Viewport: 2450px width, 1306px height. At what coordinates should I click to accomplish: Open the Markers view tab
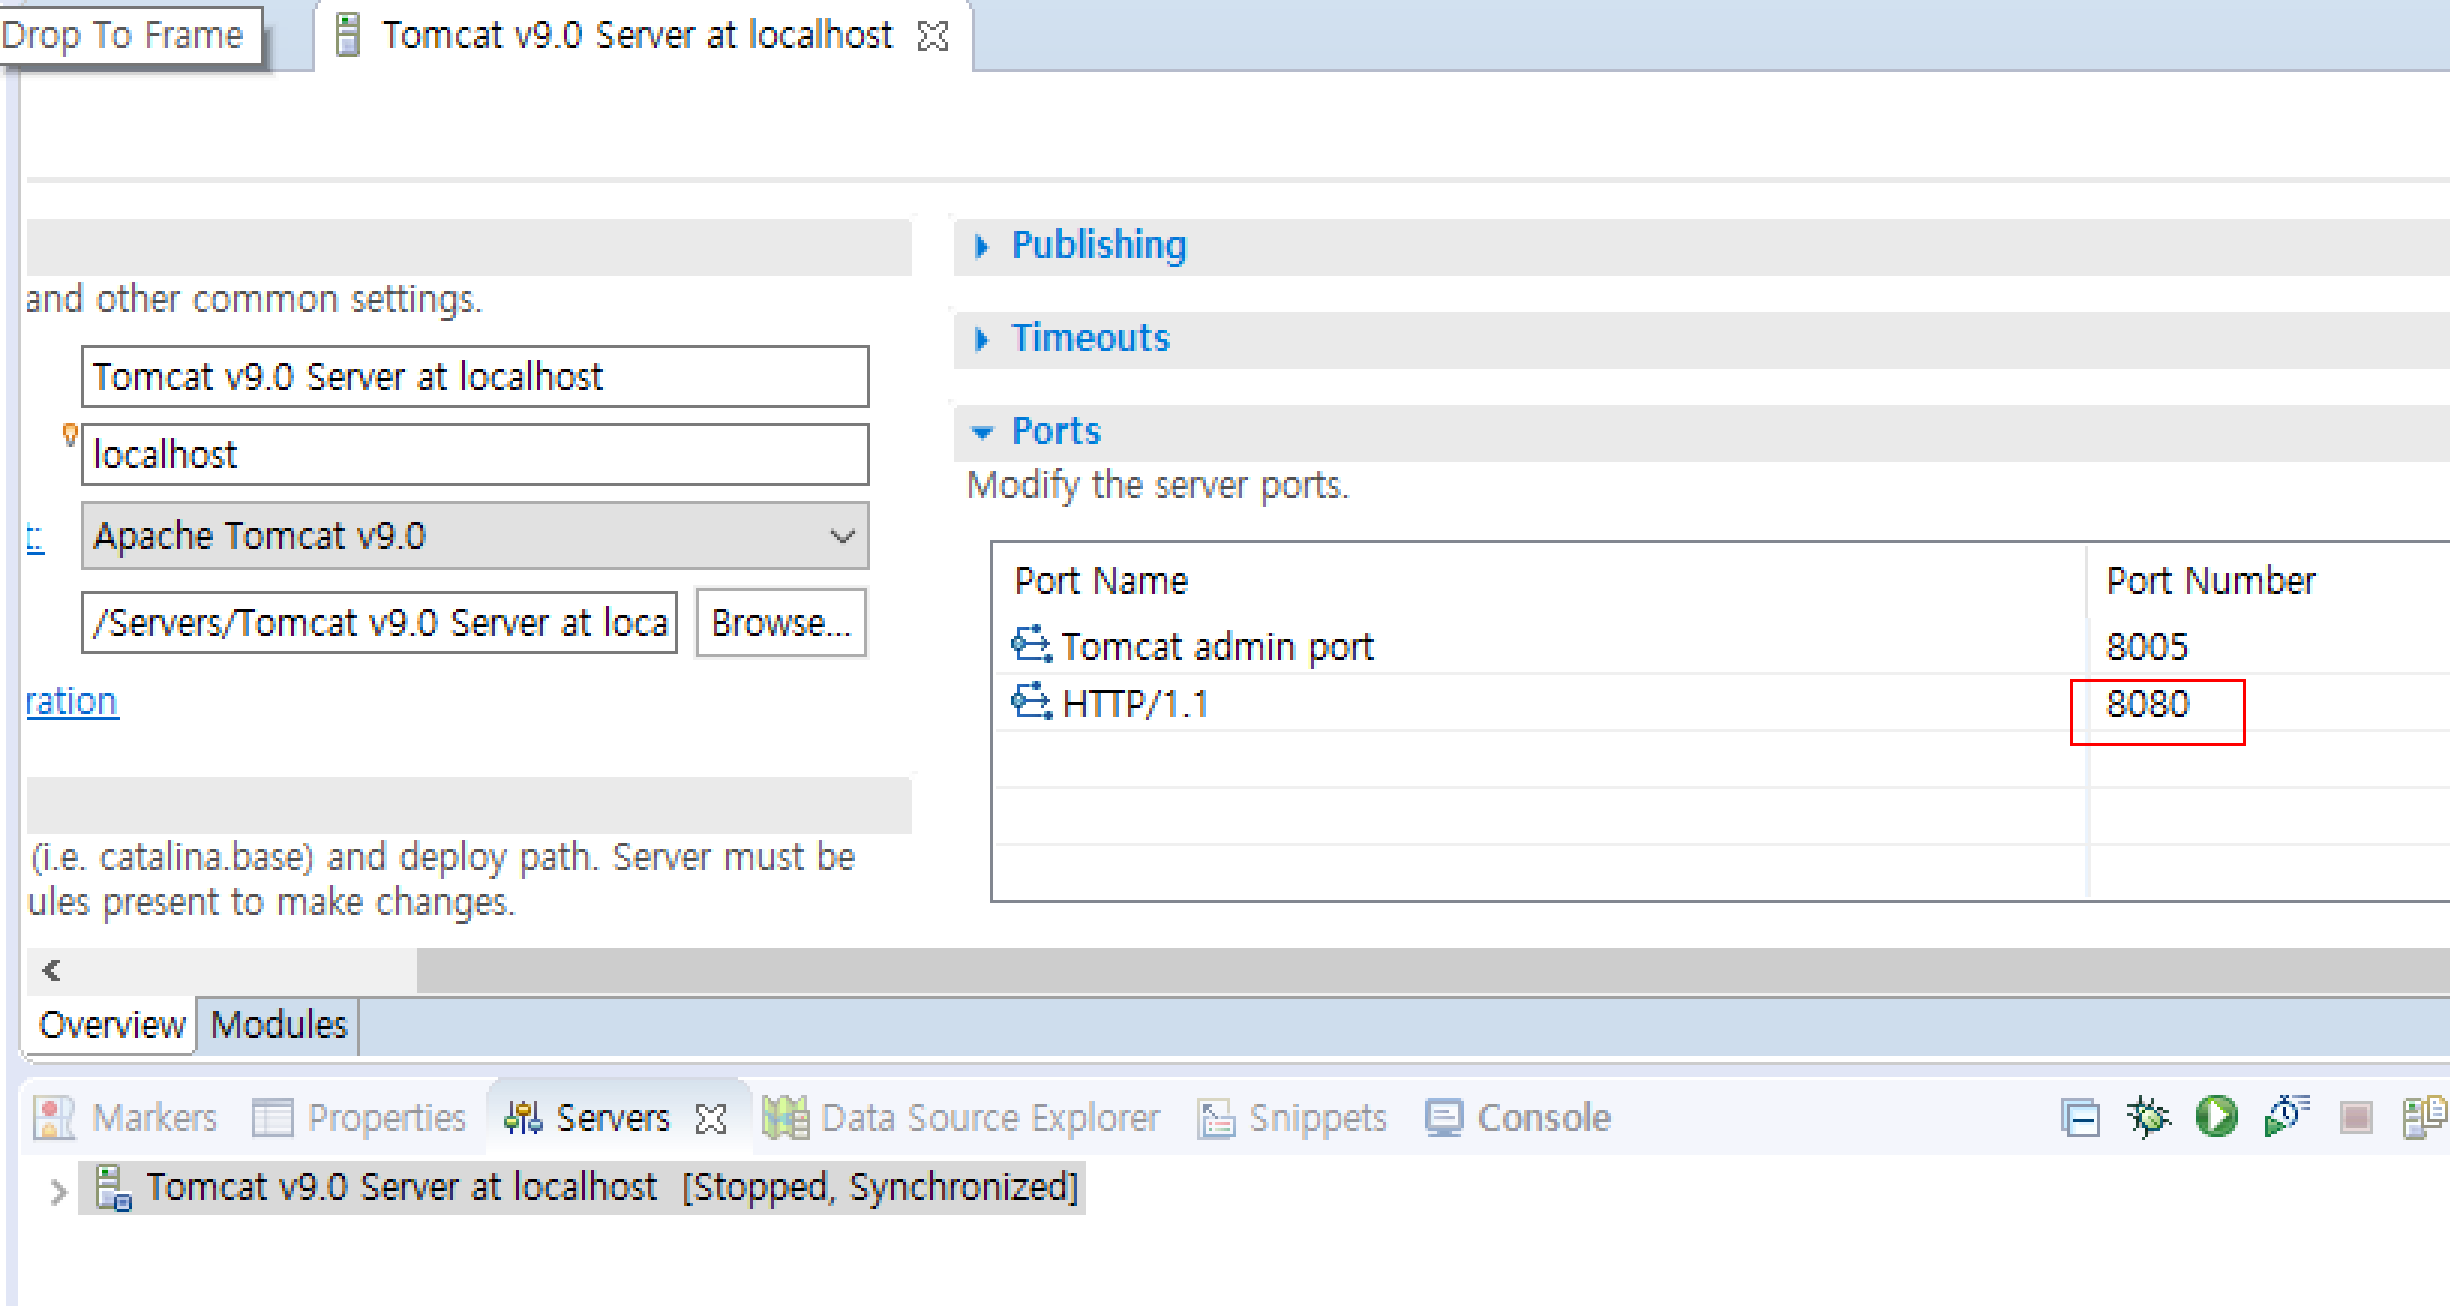pyautogui.click(x=126, y=1118)
